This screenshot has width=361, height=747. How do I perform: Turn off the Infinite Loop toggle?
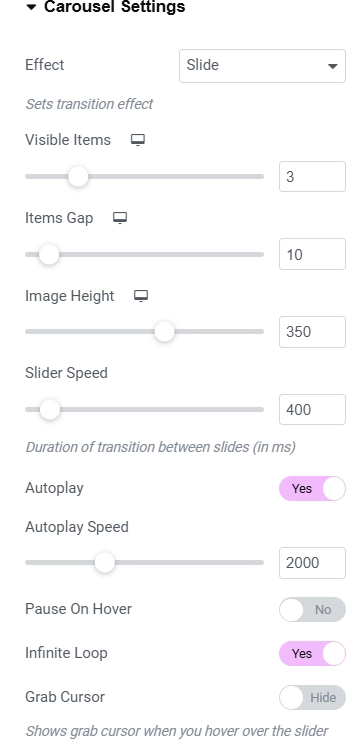[x=312, y=653]
